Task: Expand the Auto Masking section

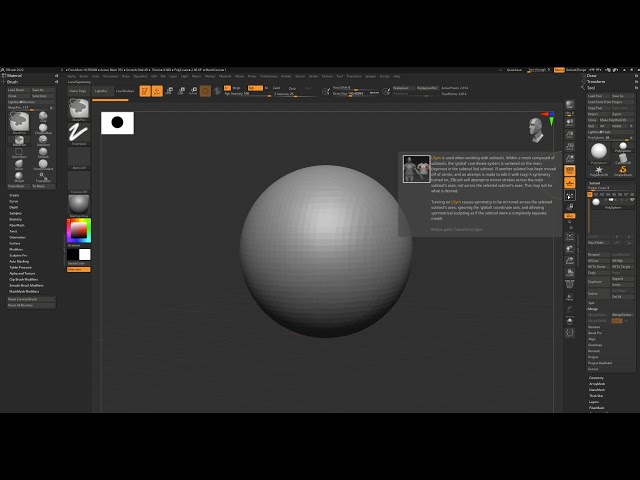Action: 19,261
